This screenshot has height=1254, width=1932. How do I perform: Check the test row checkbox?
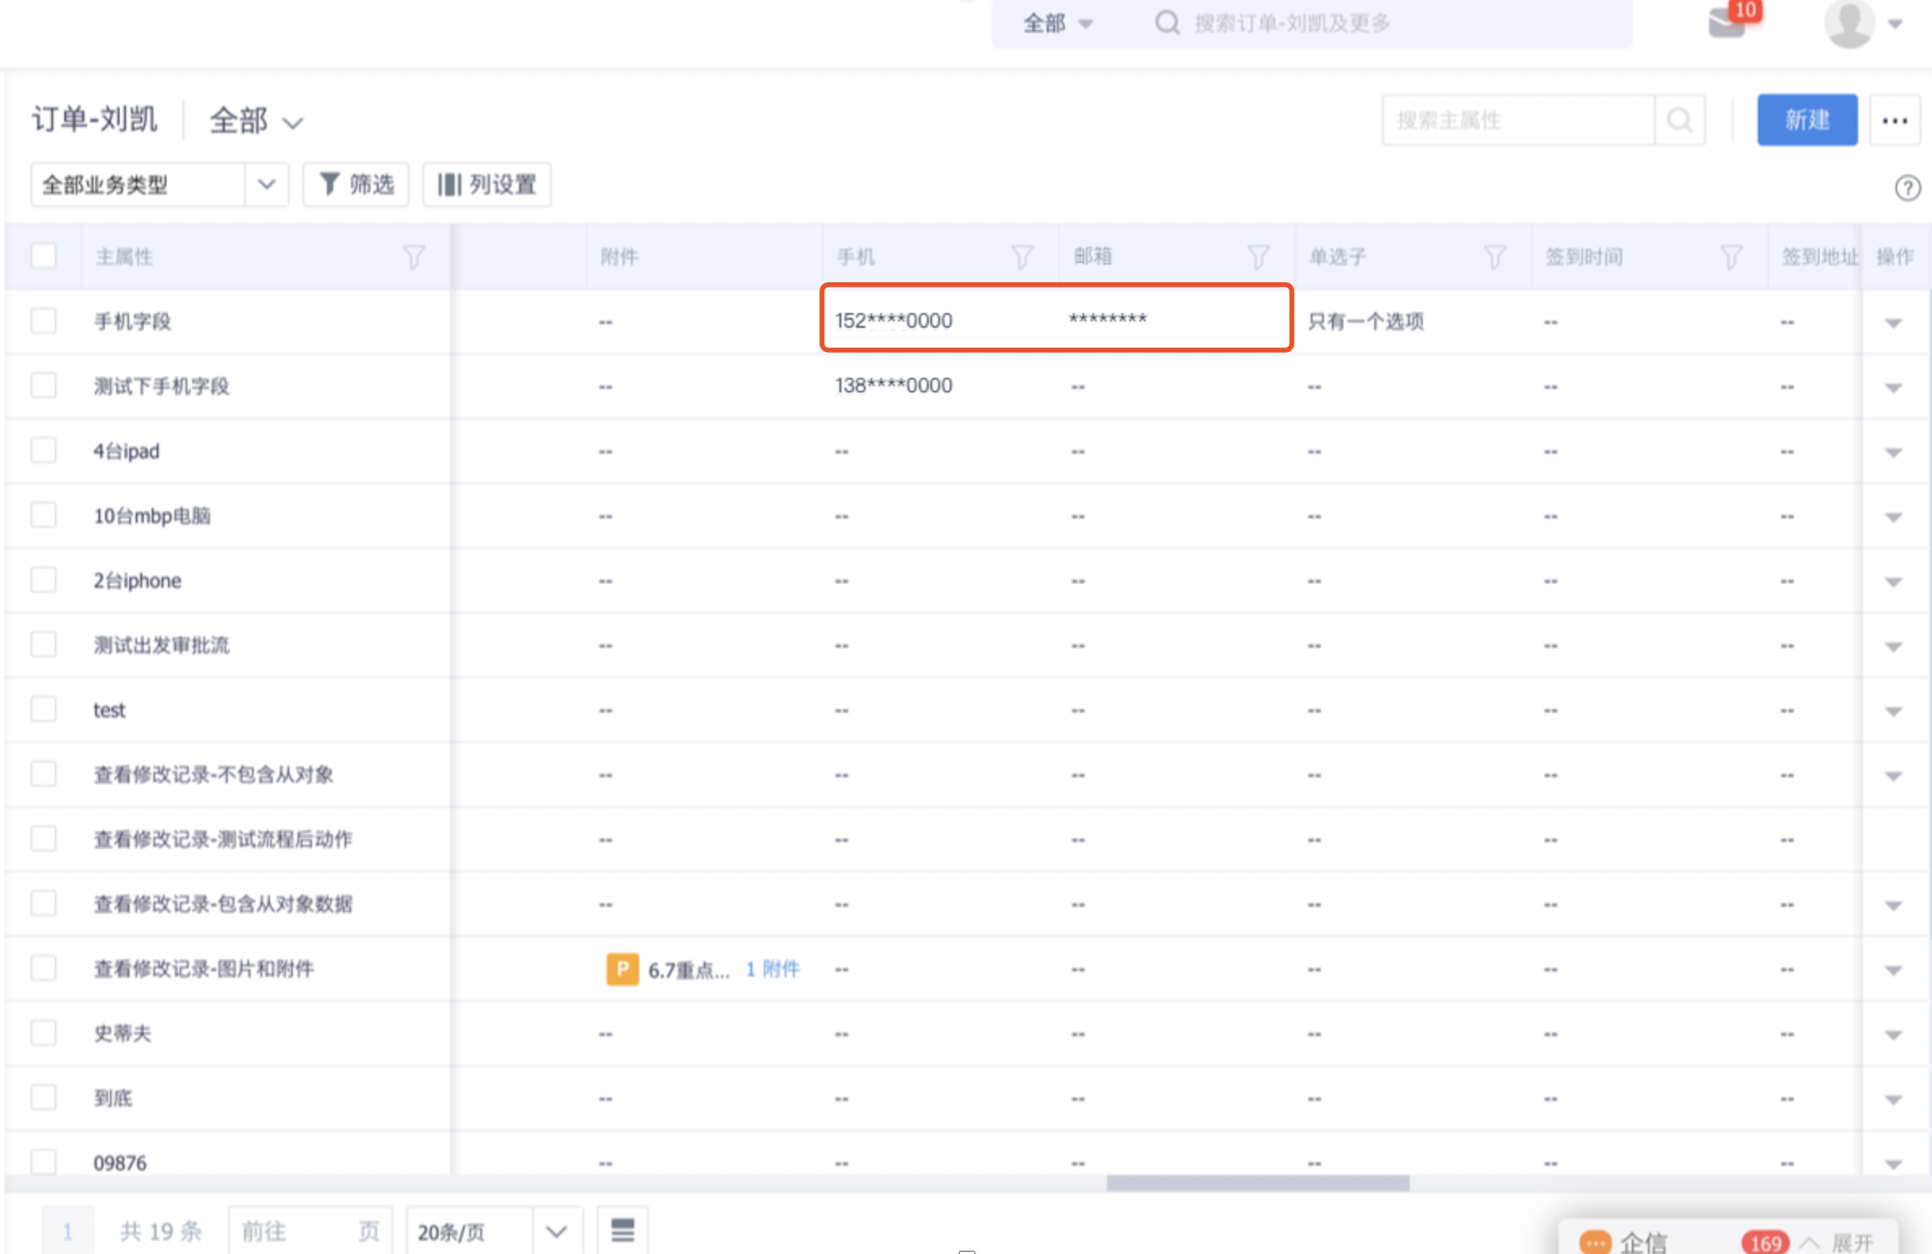pyautogui.click(x=44, y=709)
